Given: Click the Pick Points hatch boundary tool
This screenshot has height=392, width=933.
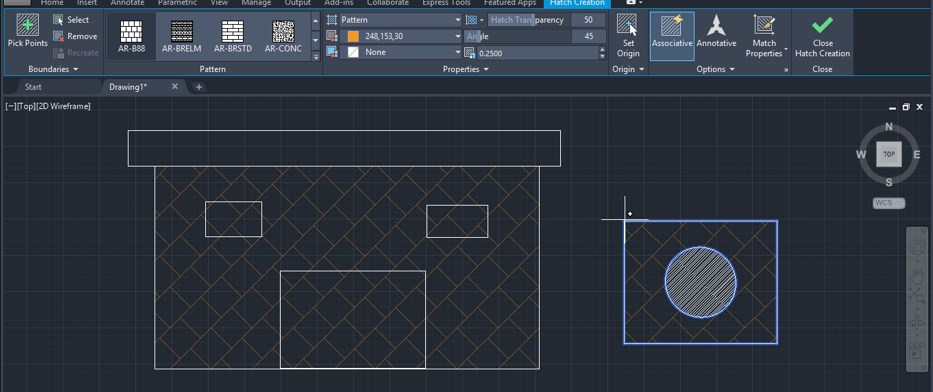Looking at the screenshot, I should pyautogui.click(x=27, y=31).
